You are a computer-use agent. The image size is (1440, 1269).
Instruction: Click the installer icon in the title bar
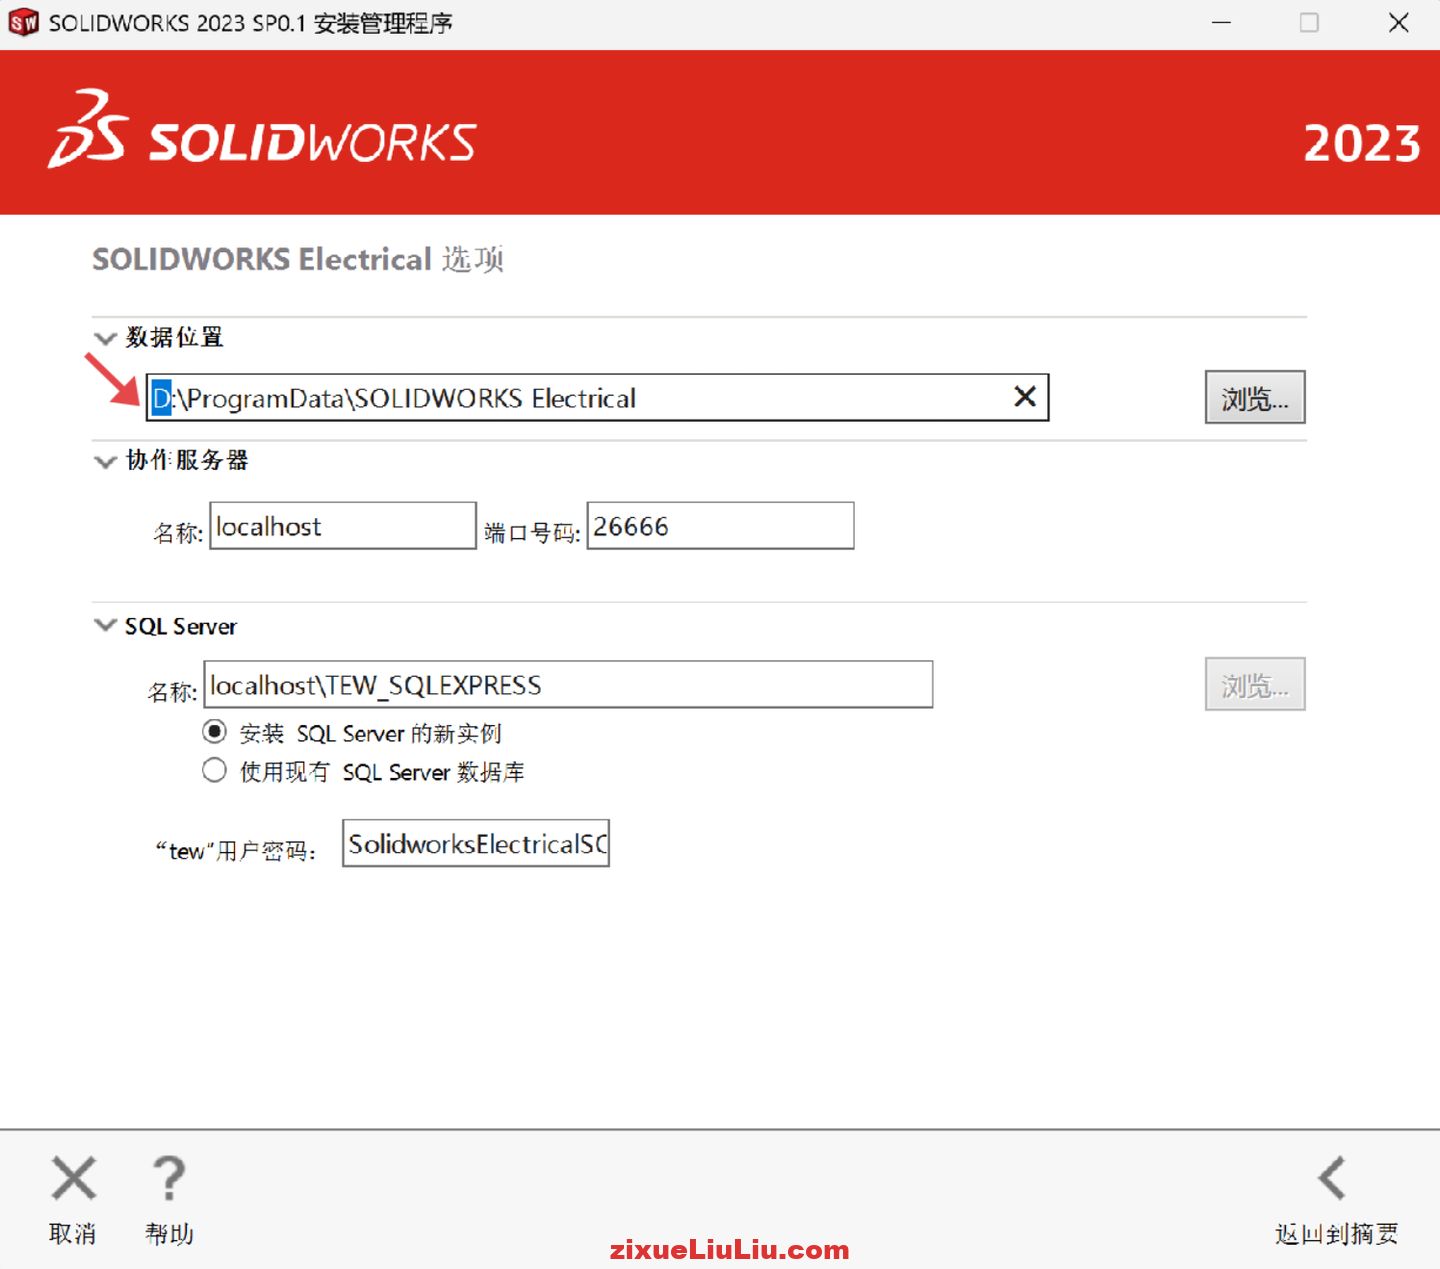click(22, 22)
